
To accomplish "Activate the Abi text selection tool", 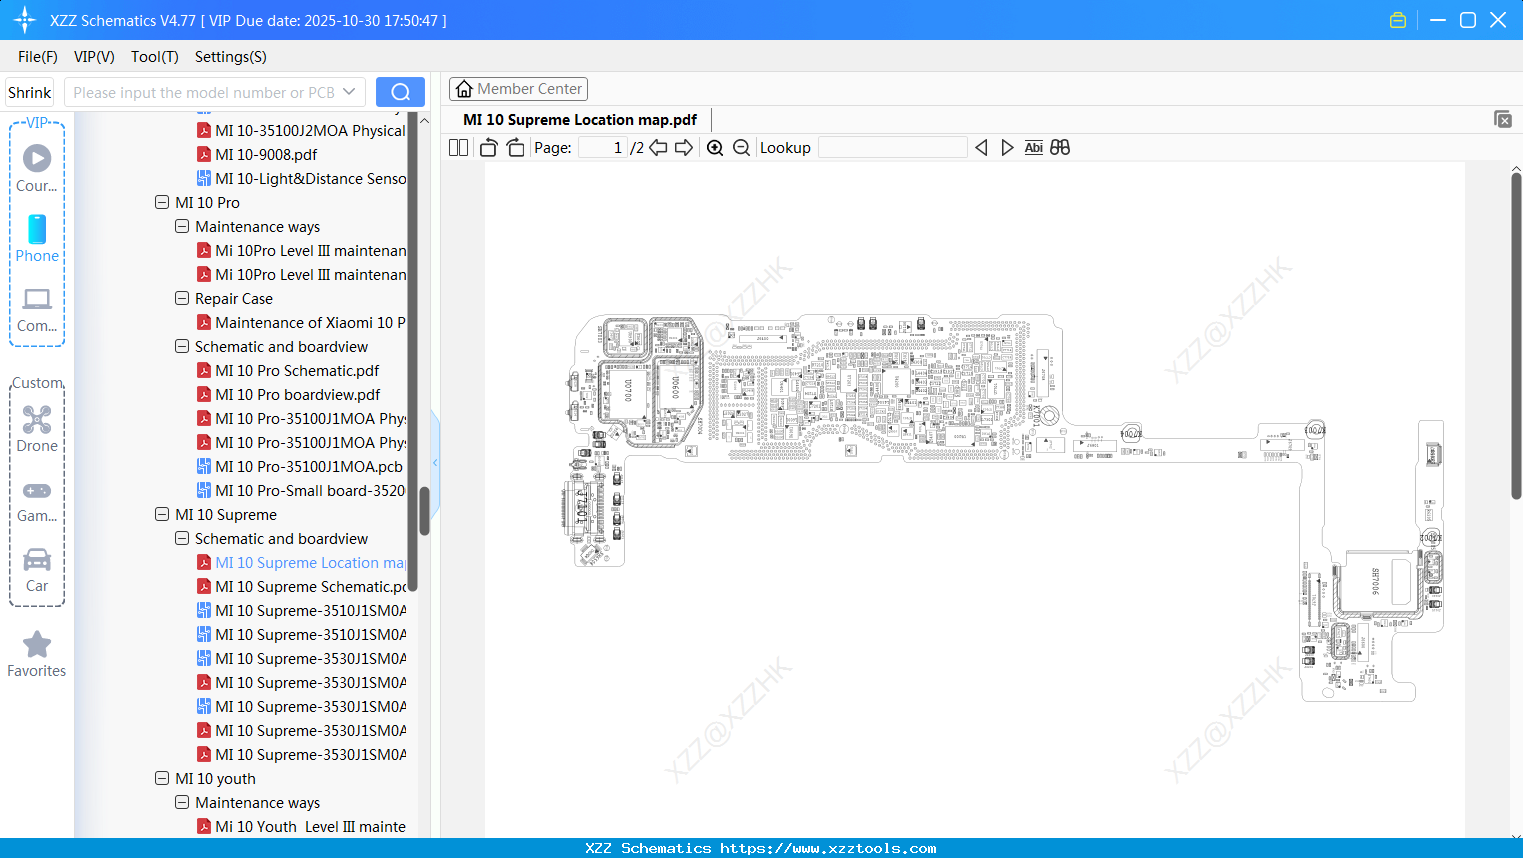I will (x=1033, y=147).
